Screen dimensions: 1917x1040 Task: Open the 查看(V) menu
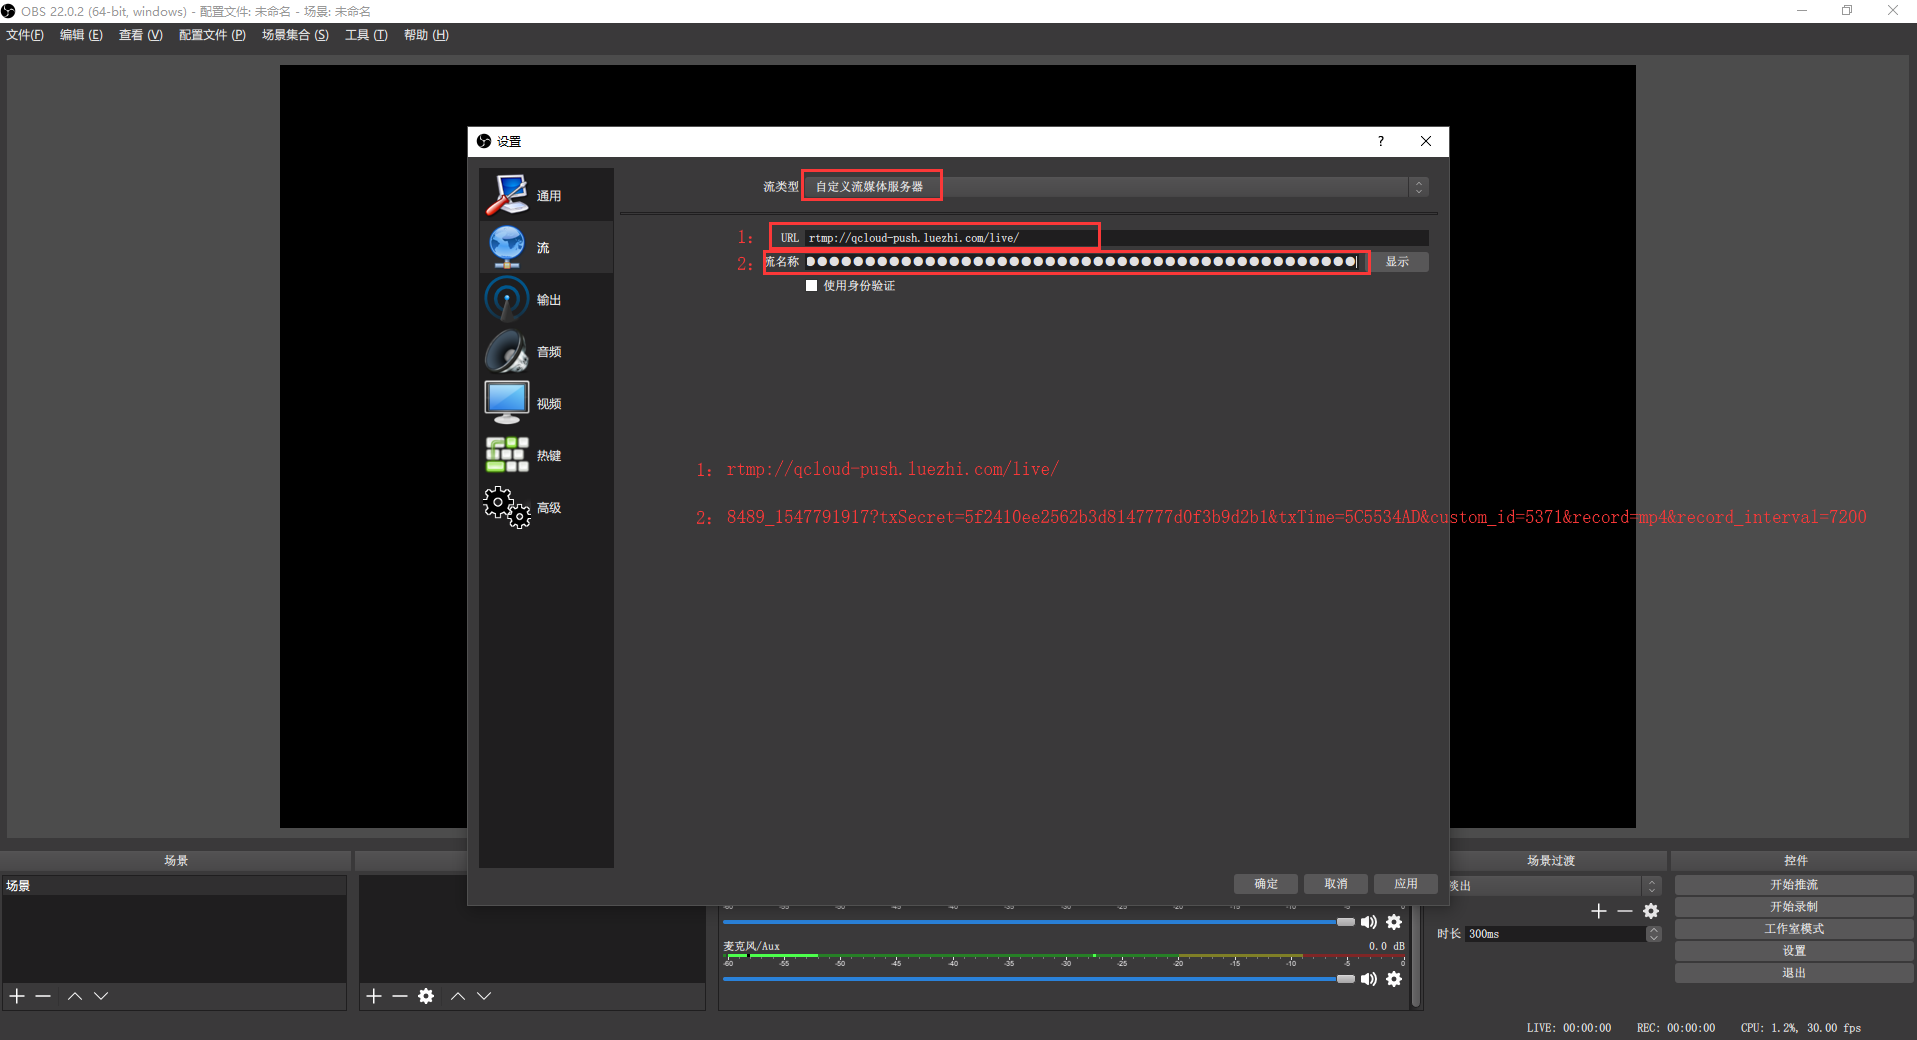tap(140, 35)
